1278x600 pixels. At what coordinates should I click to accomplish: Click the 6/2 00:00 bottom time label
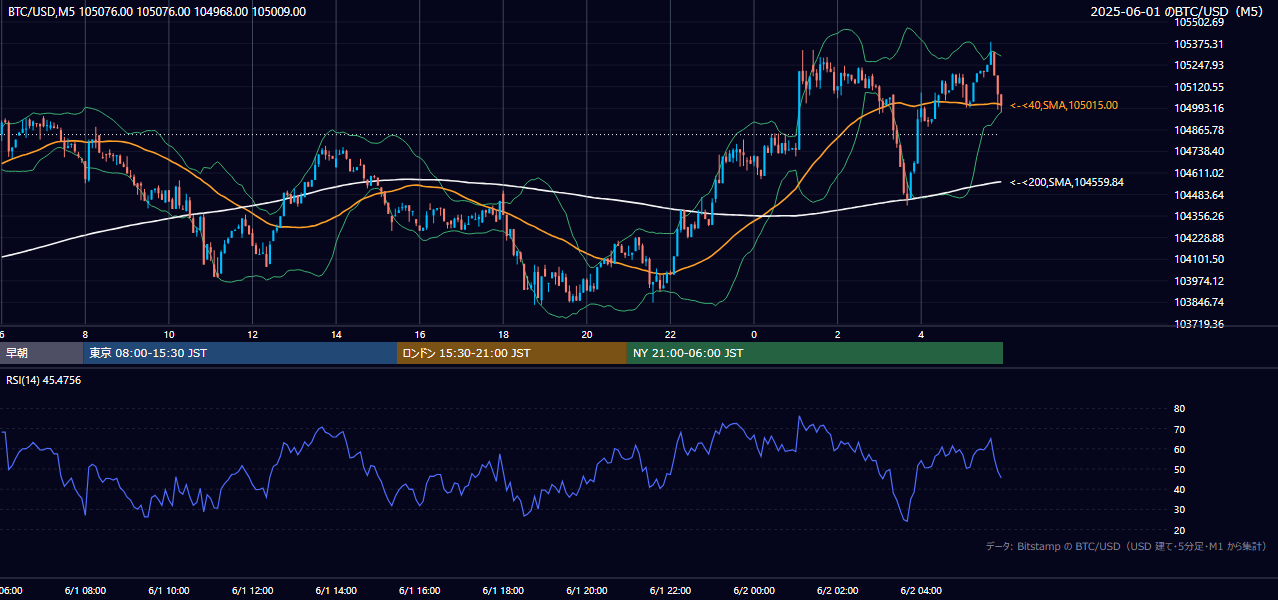coord(753,591)
